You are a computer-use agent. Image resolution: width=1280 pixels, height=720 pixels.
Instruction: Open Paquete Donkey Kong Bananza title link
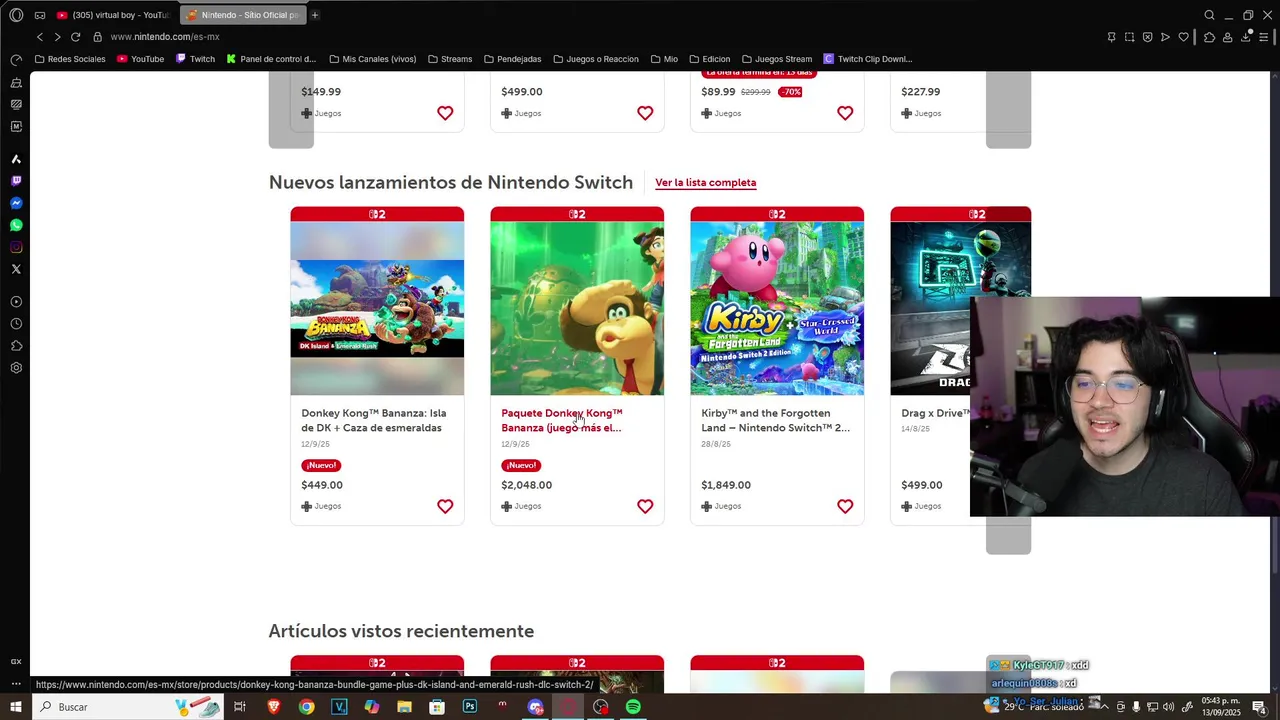pyautogui.click(x=561, y=420)
